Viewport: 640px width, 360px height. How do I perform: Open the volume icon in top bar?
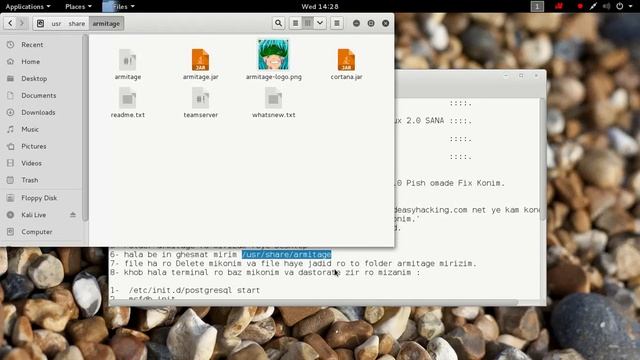pos(607,7)
